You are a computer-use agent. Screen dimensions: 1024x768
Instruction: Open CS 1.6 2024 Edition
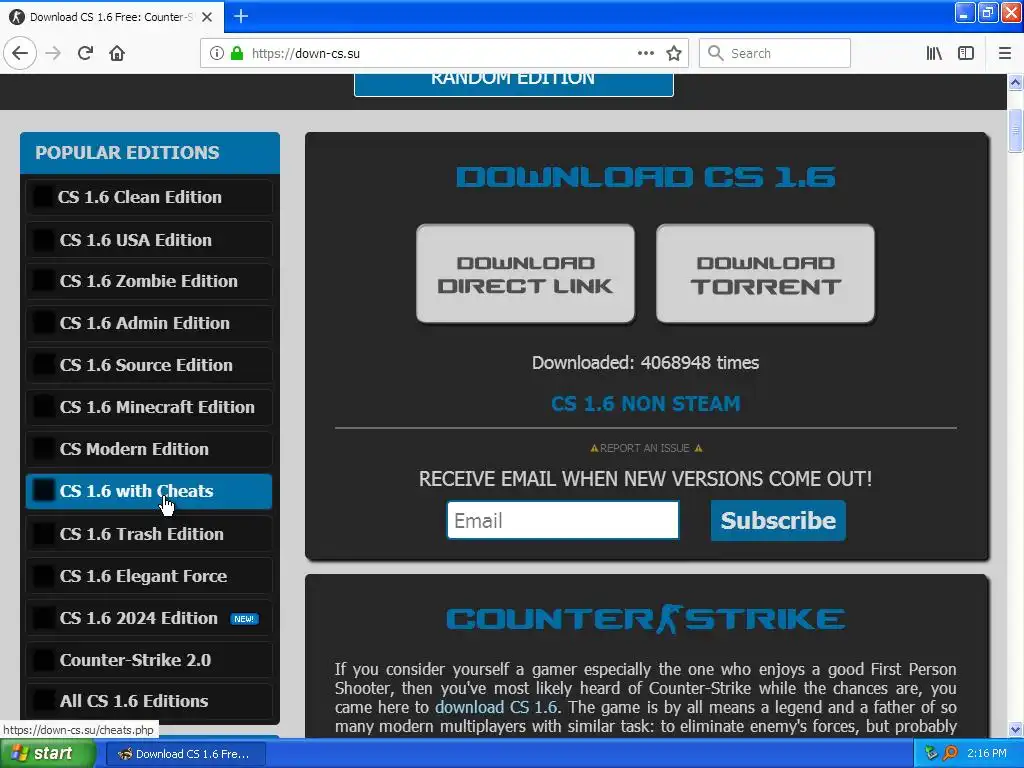coord(149,618)
